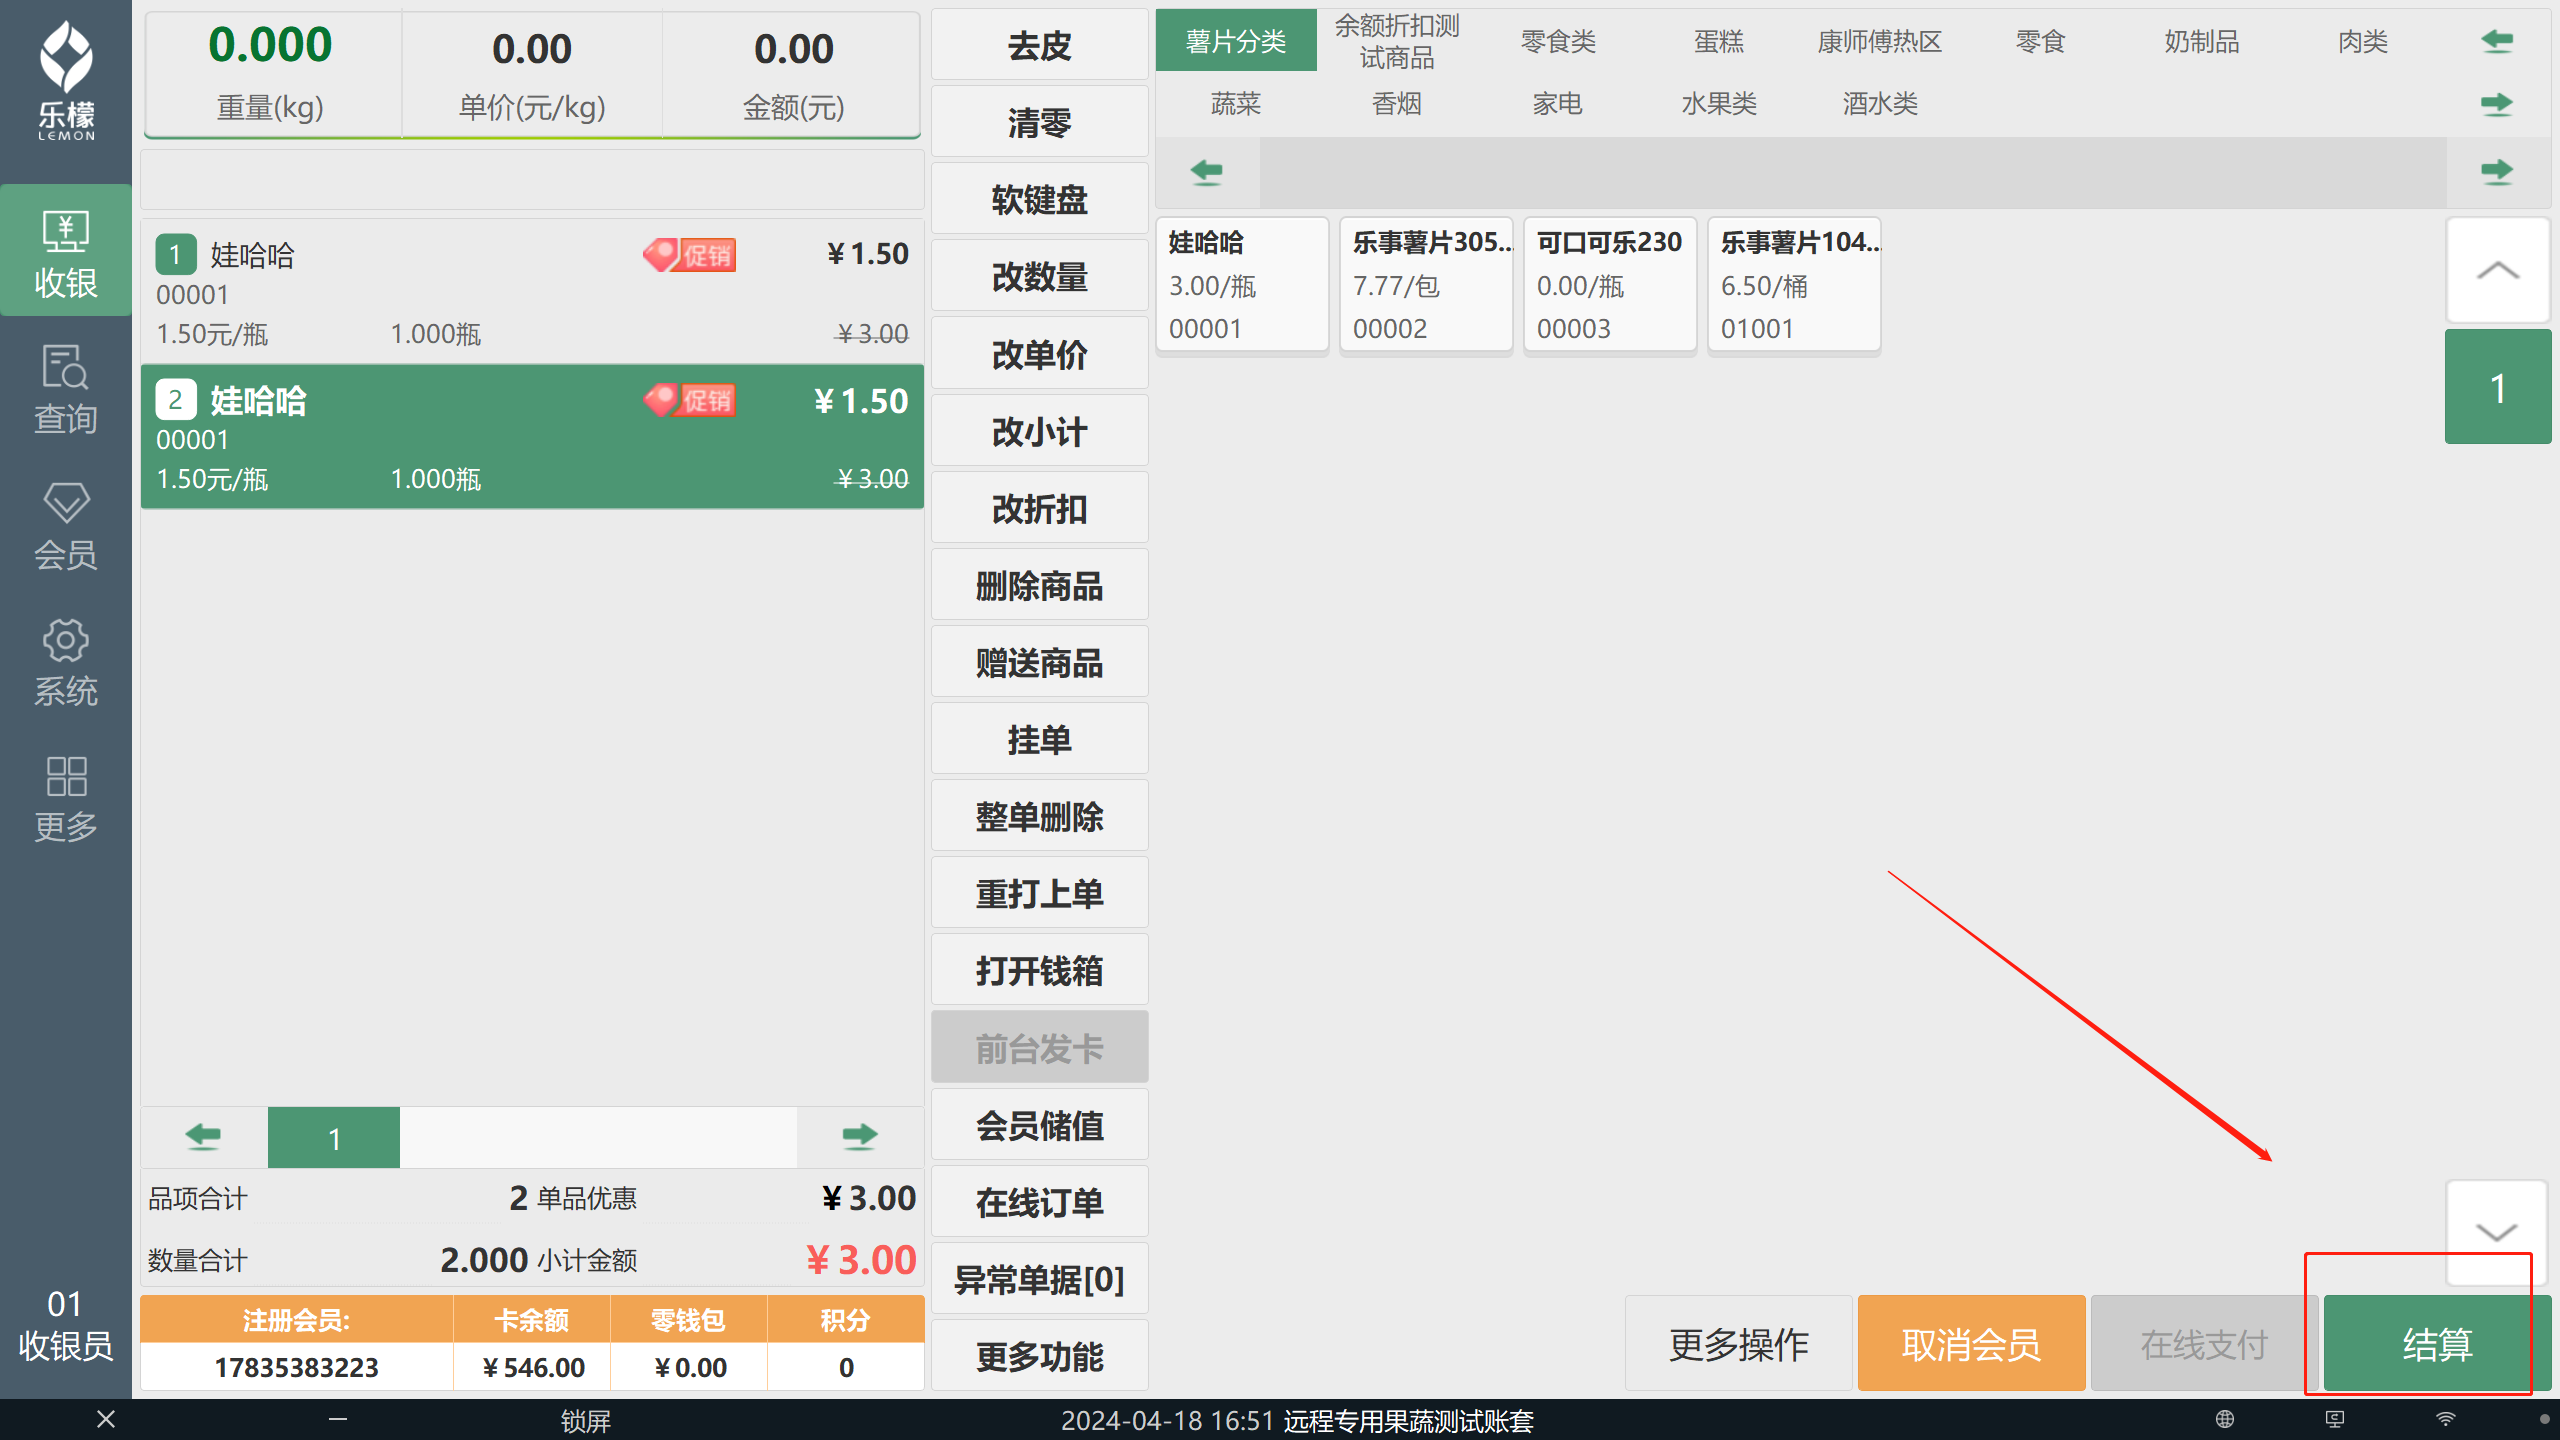Image resolution: width=2560 pixels, height=1440 pixels.
Task: Click the Lemon logo at top left
Action: tap(66, 80)
